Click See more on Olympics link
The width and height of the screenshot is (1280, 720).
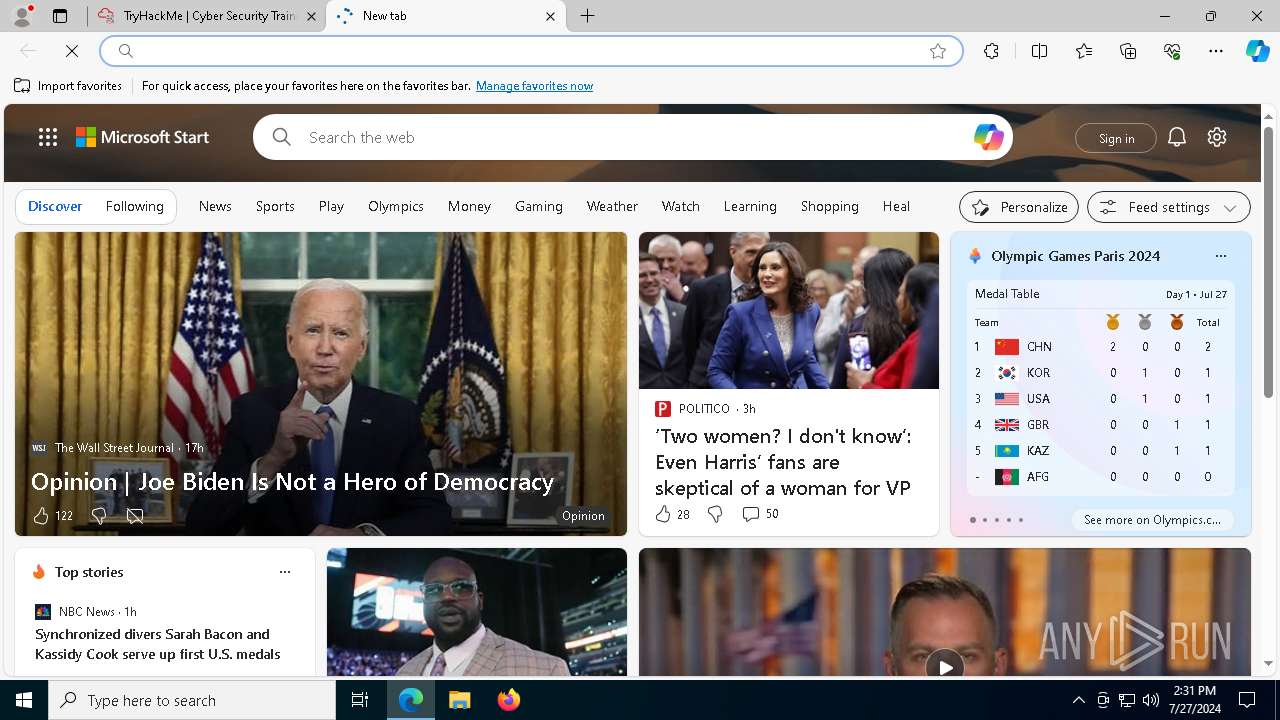pyautogui.click(x=1152, y=520)
